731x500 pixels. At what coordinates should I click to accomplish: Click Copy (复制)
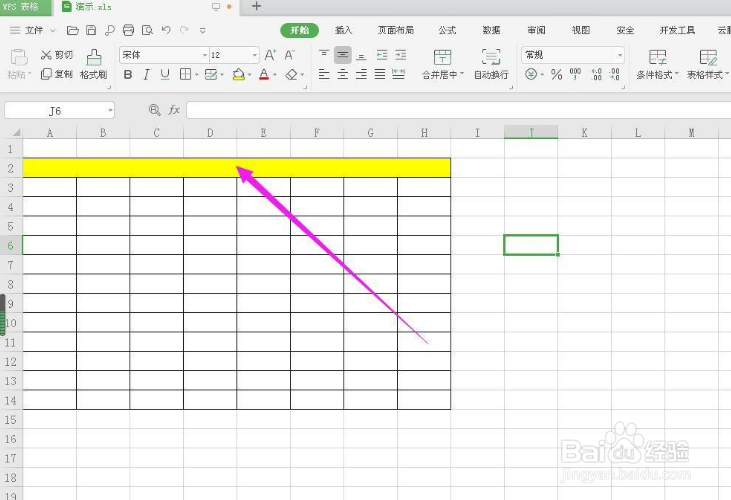coord(57,74)
